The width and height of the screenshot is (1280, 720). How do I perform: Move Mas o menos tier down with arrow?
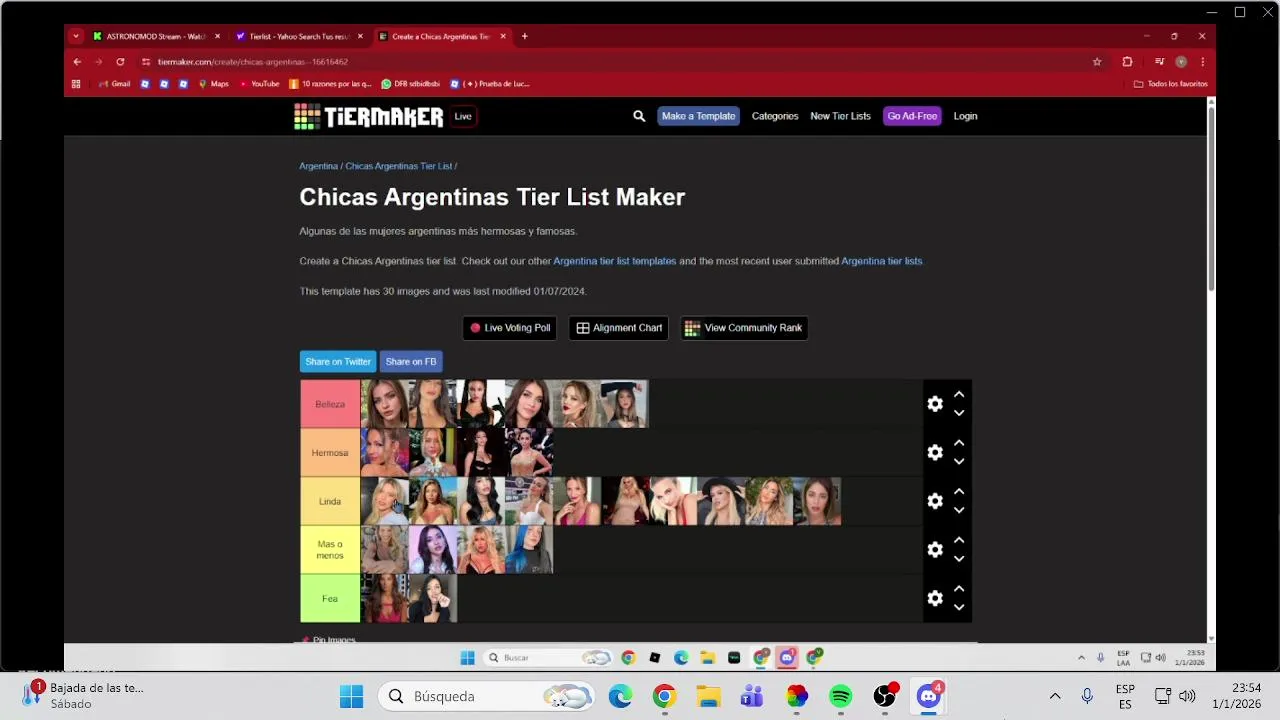point(959,558)
